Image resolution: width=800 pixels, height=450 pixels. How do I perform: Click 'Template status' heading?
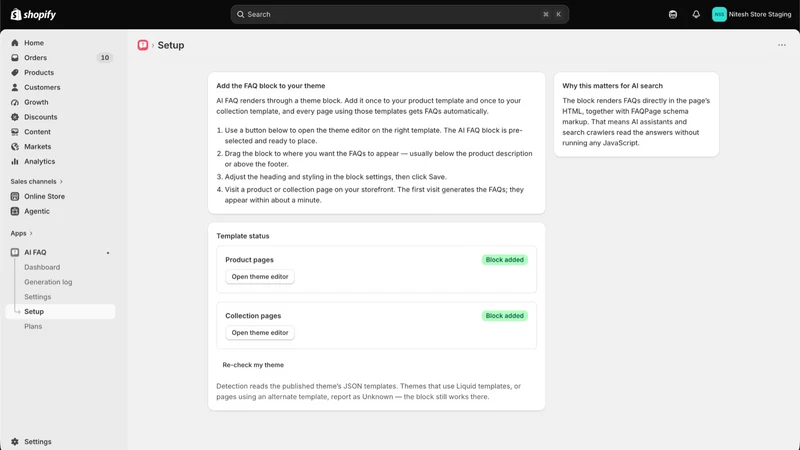click(242, 236)
